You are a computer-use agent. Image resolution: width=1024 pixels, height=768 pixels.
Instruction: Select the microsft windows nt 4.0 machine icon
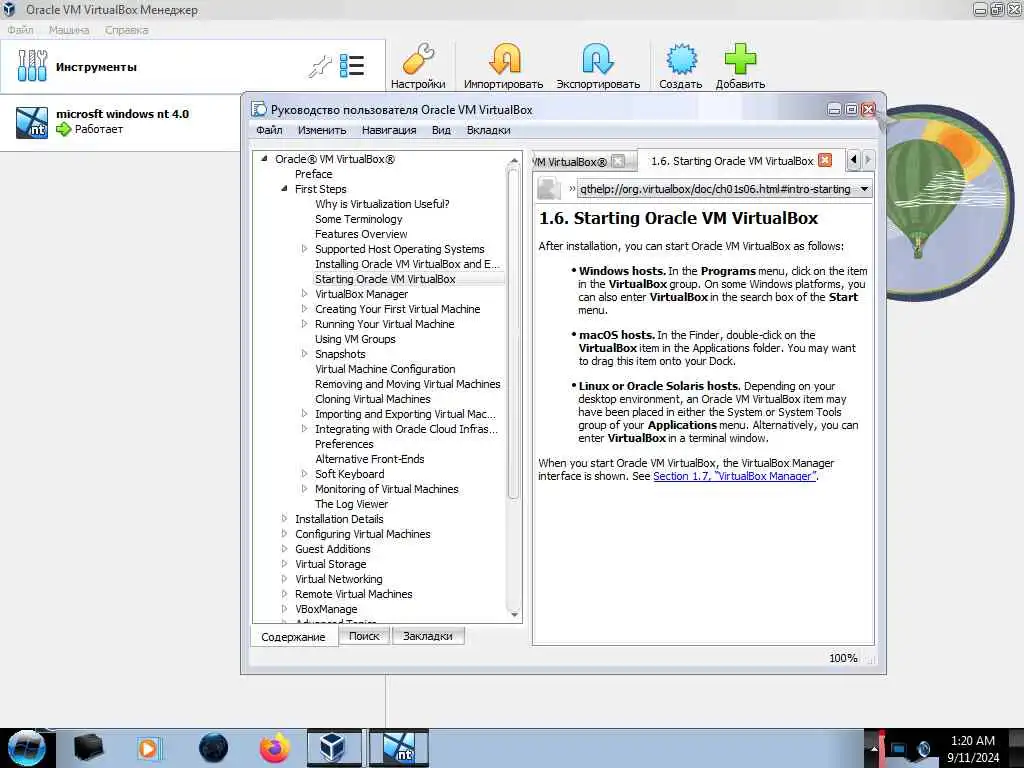coord(32,122)
